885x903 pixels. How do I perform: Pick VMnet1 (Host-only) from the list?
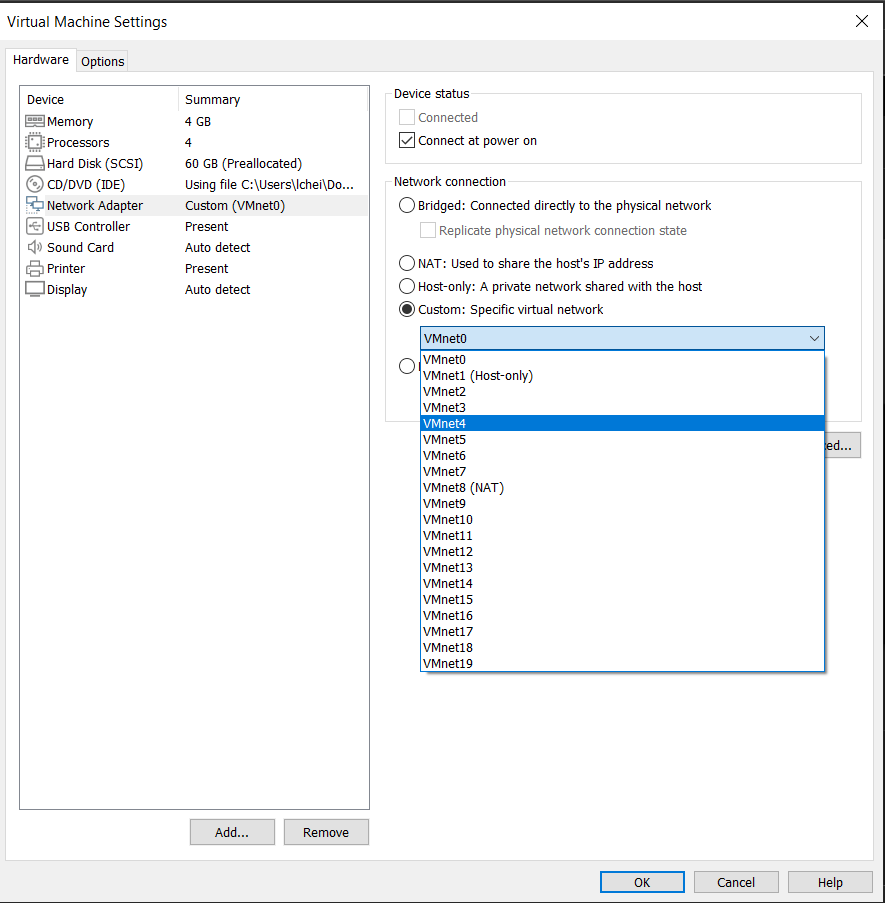(622, 375)
